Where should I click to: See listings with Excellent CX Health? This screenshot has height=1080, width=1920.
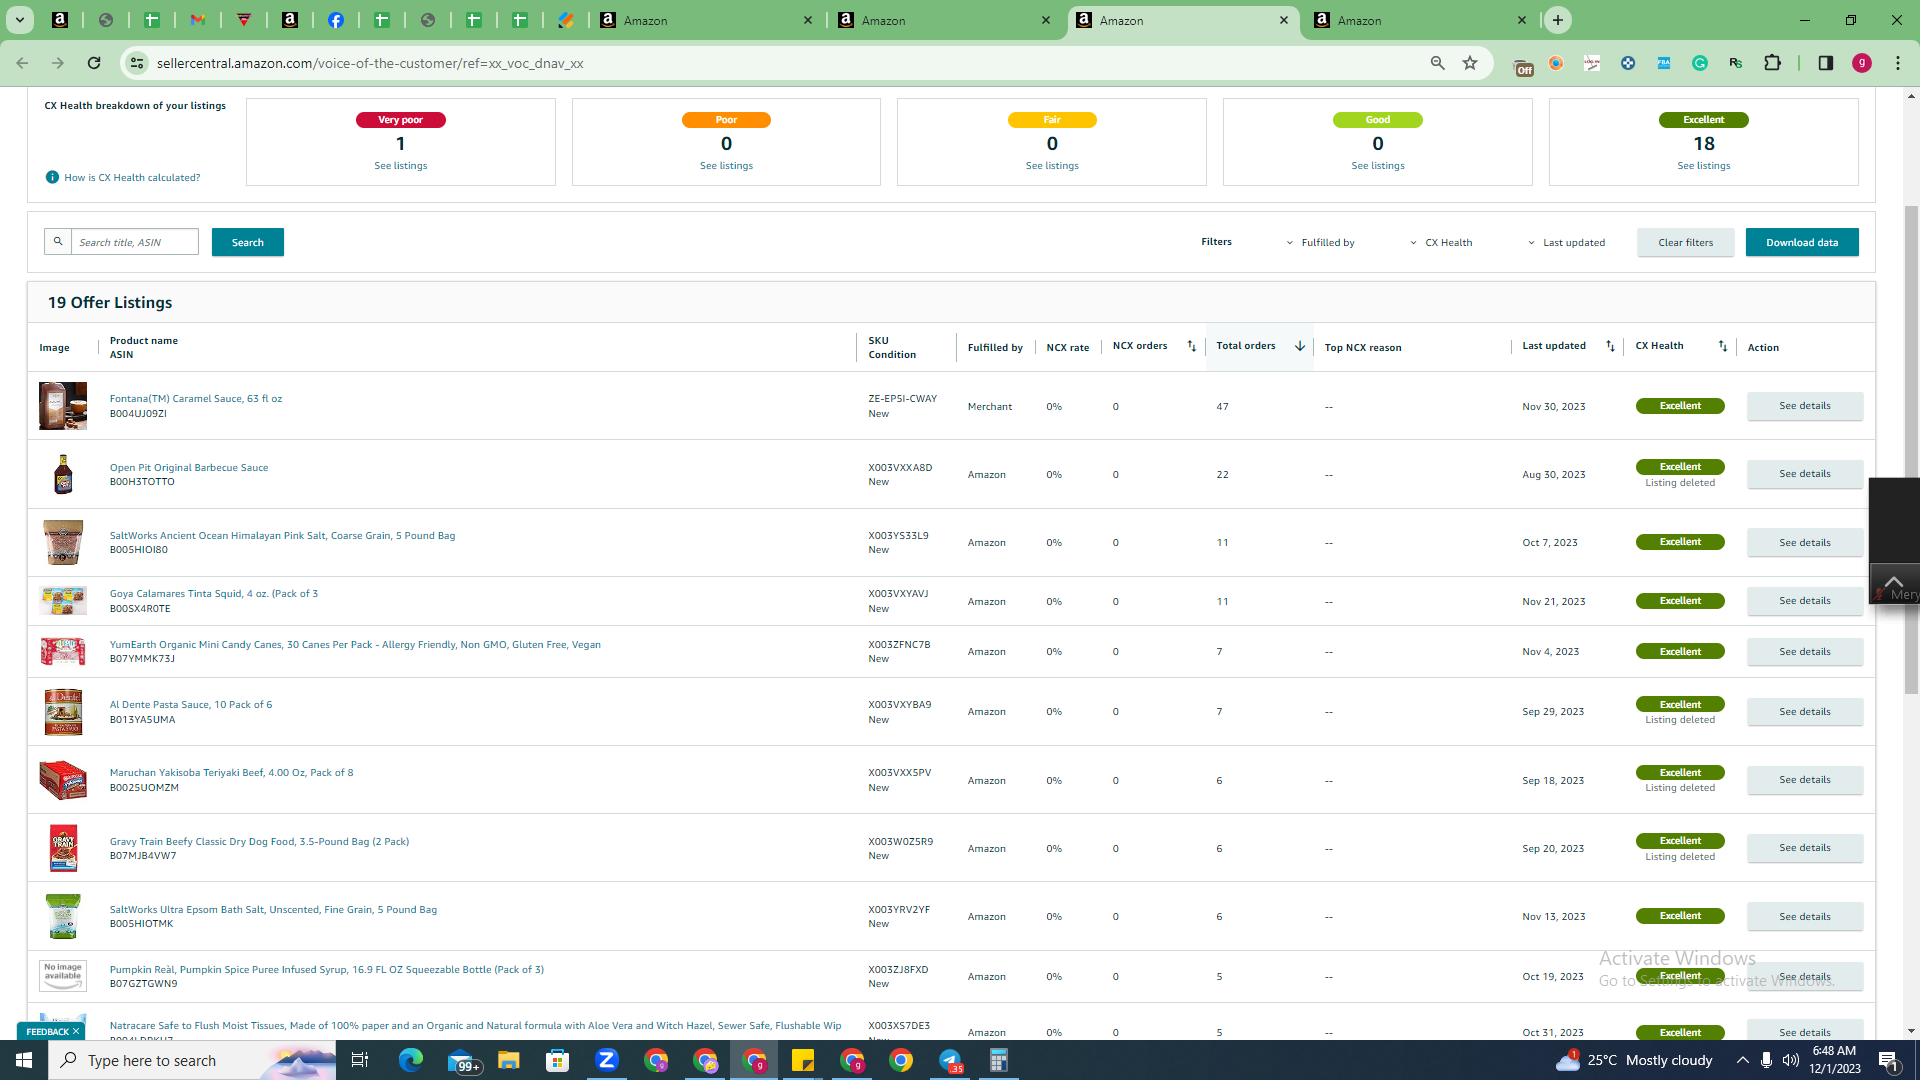(1704, 166)
